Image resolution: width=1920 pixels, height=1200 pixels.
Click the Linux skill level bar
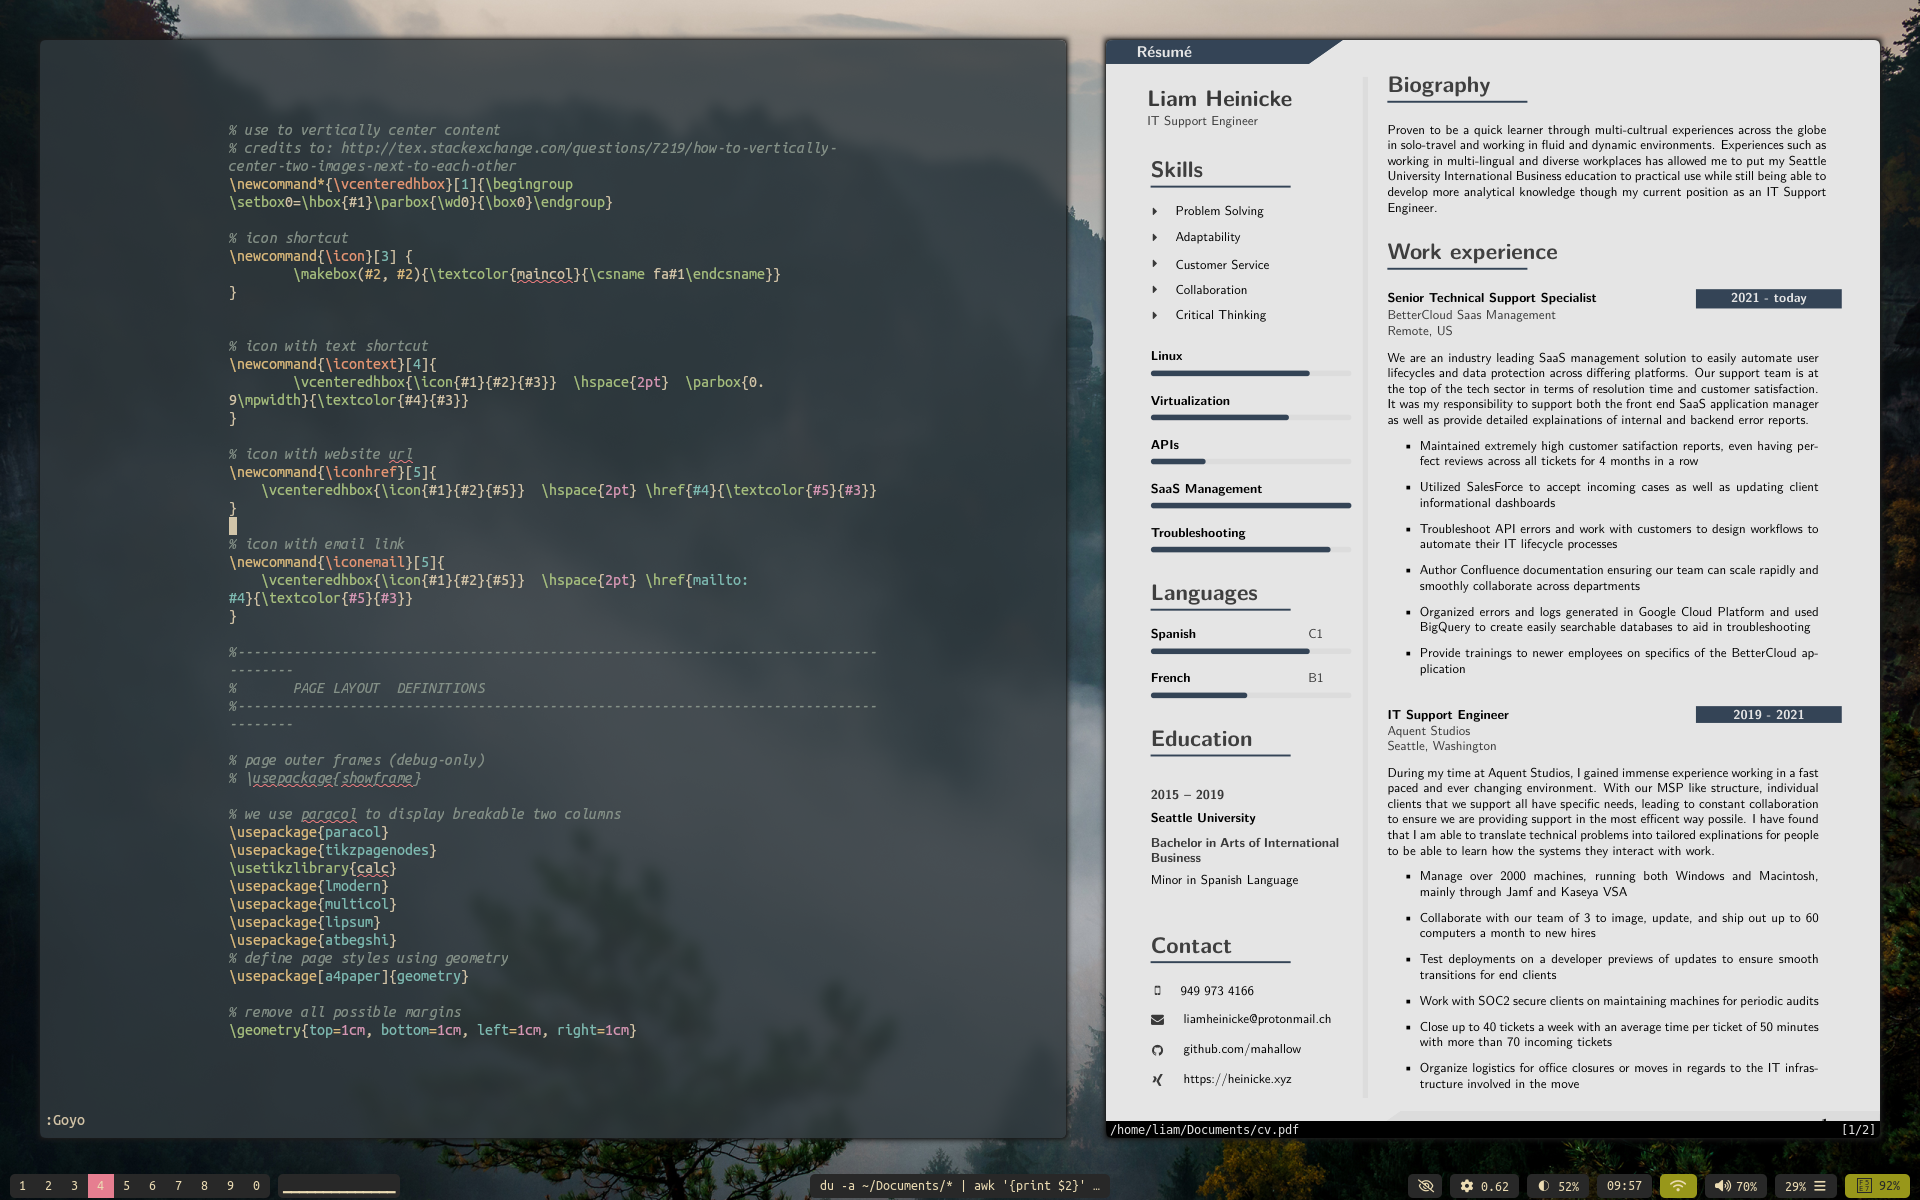tap(1250, 373)
